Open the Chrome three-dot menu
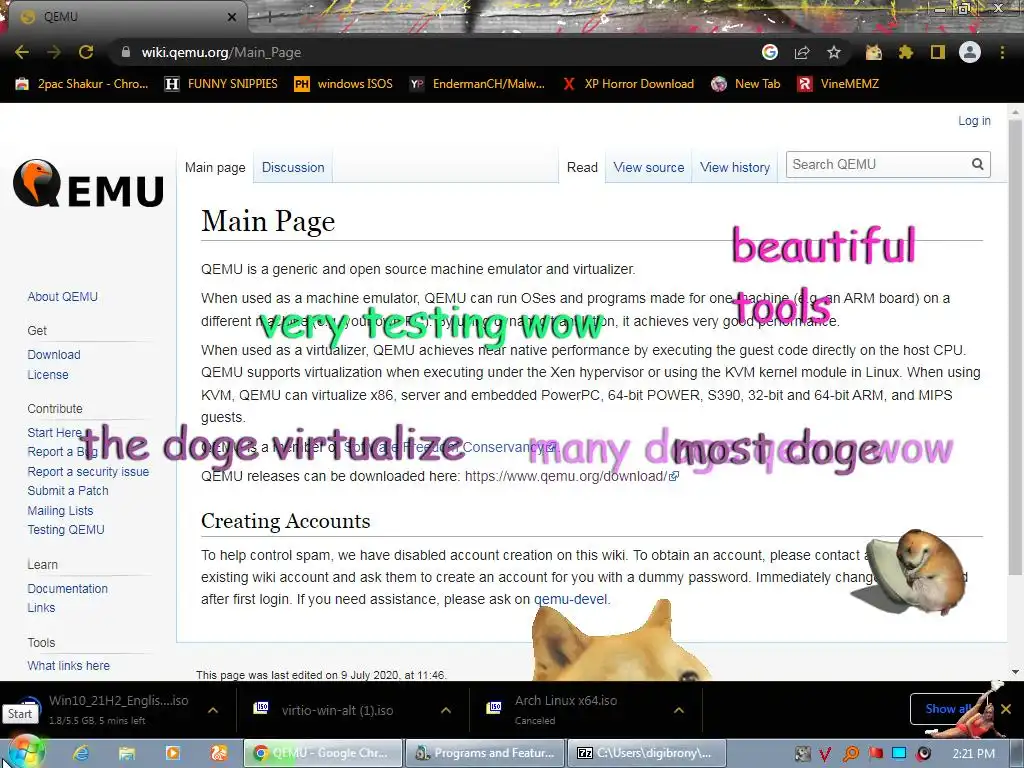The width and height of the screenshot is (1024, 768). 1002,52
